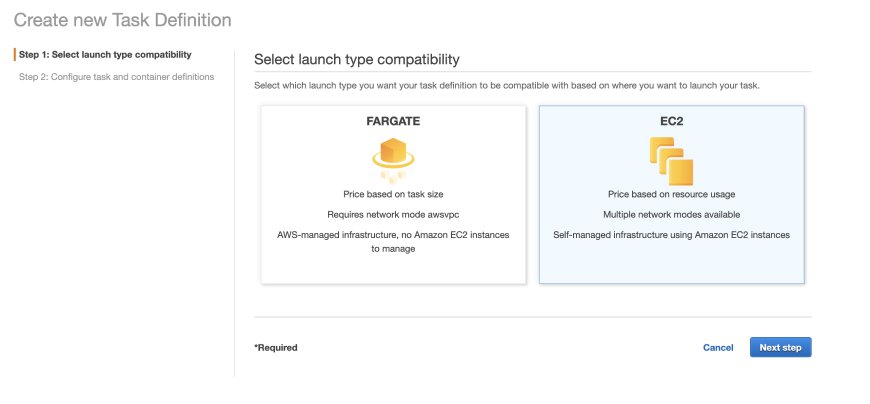Go to Step 2: Configure task and container definitions
This screenshot has height=404, width=870.
click(x=117, y=77)
